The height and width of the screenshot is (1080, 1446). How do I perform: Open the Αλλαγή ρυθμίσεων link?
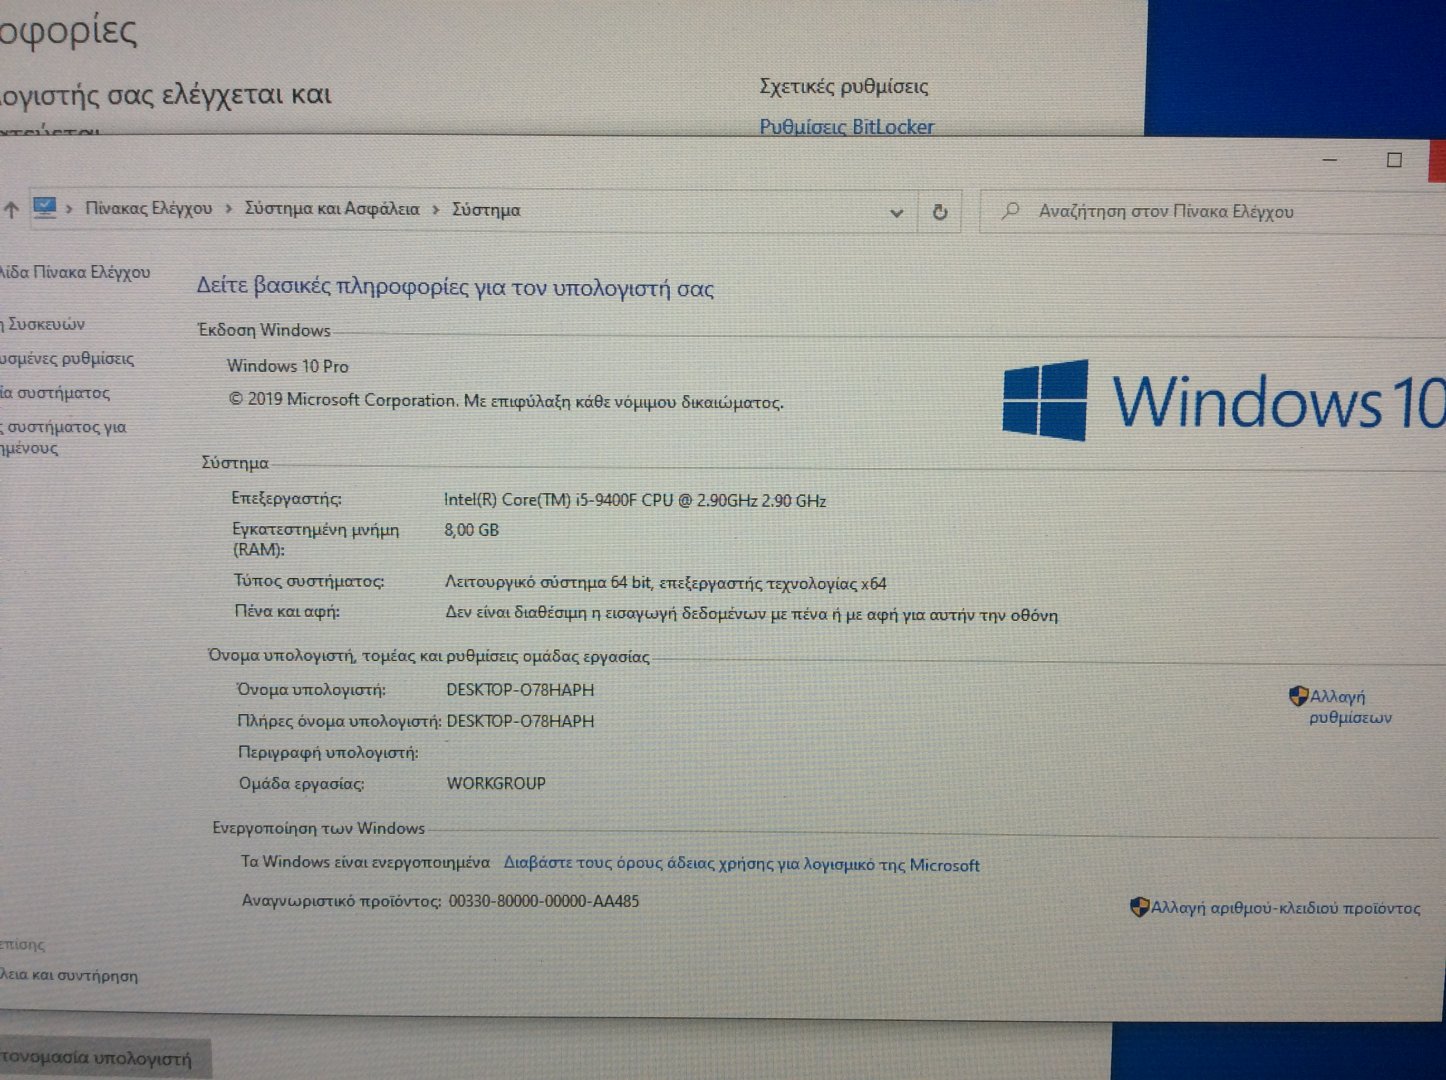pyautogui.click(x=1350, y=707)
